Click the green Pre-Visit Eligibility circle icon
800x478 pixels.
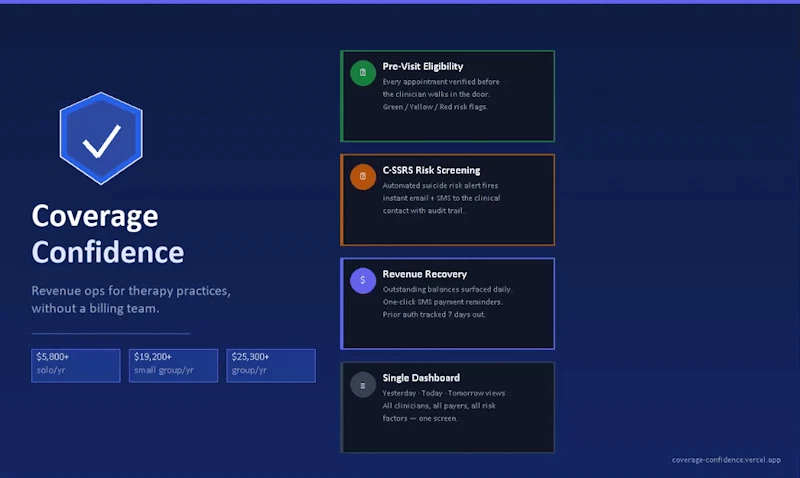[363, 73]
